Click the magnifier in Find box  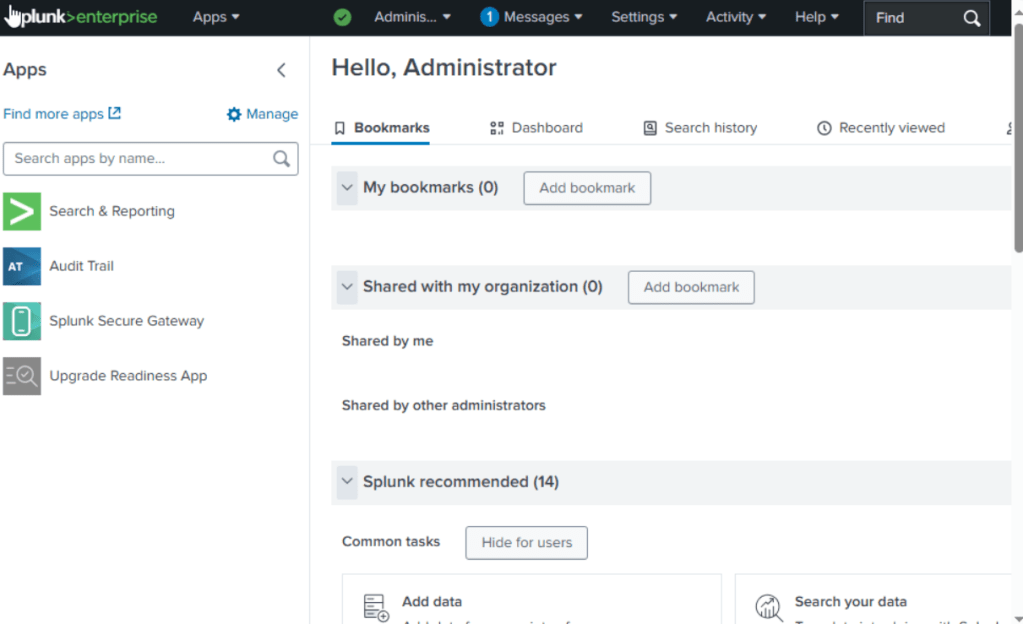[971, 18]
